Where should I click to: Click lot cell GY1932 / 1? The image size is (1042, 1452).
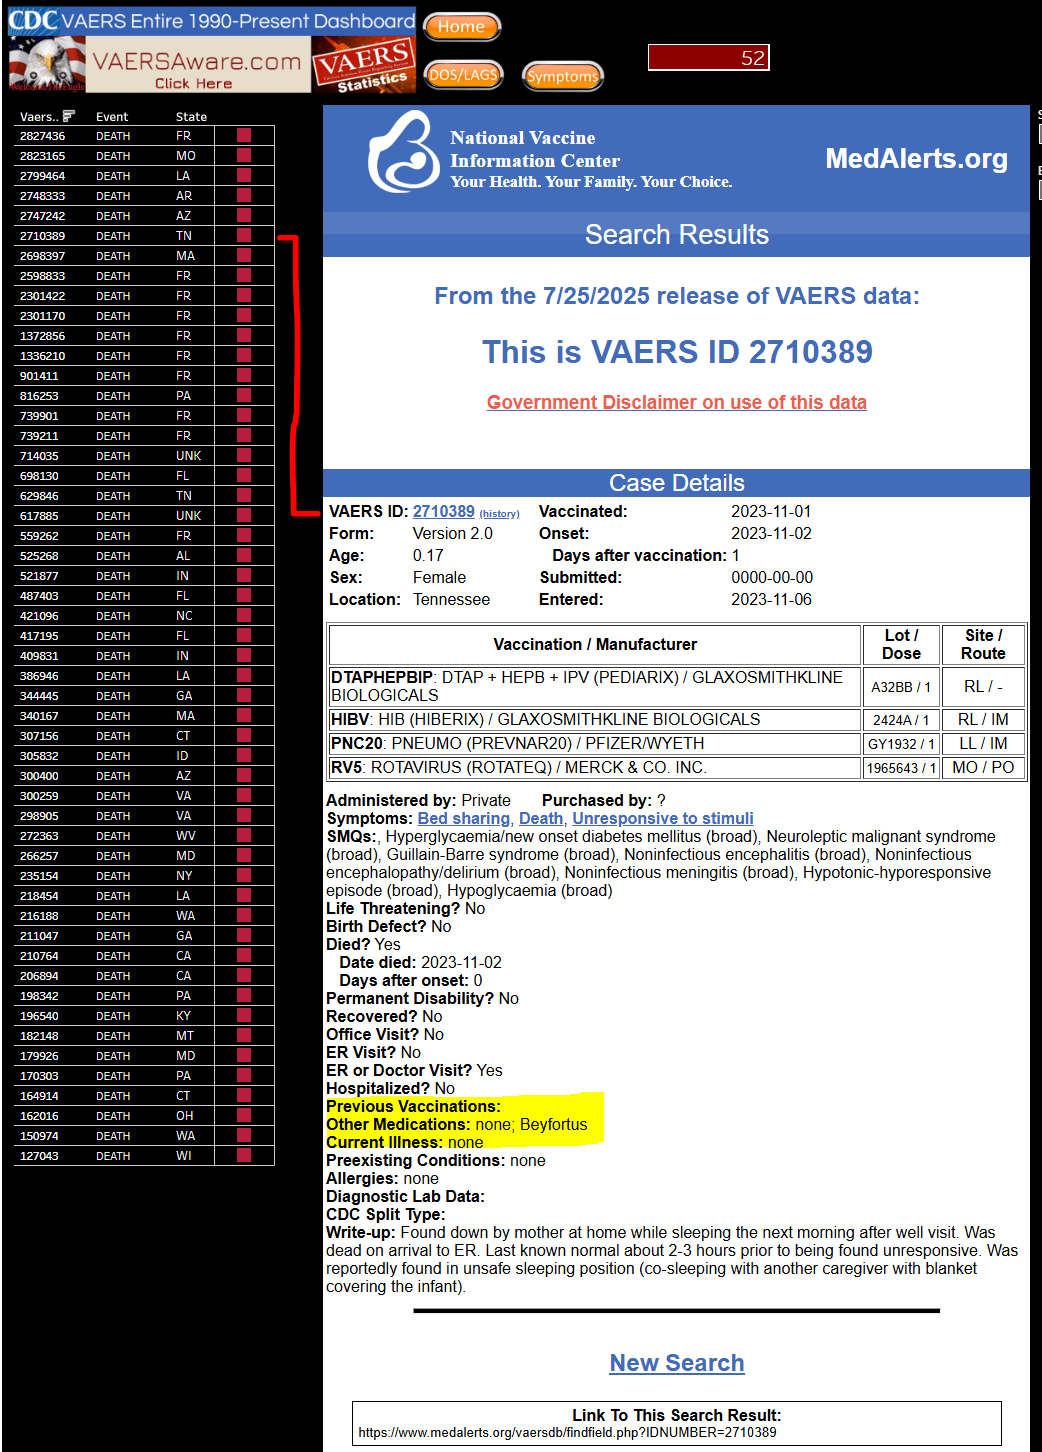(x=901, y=744)
